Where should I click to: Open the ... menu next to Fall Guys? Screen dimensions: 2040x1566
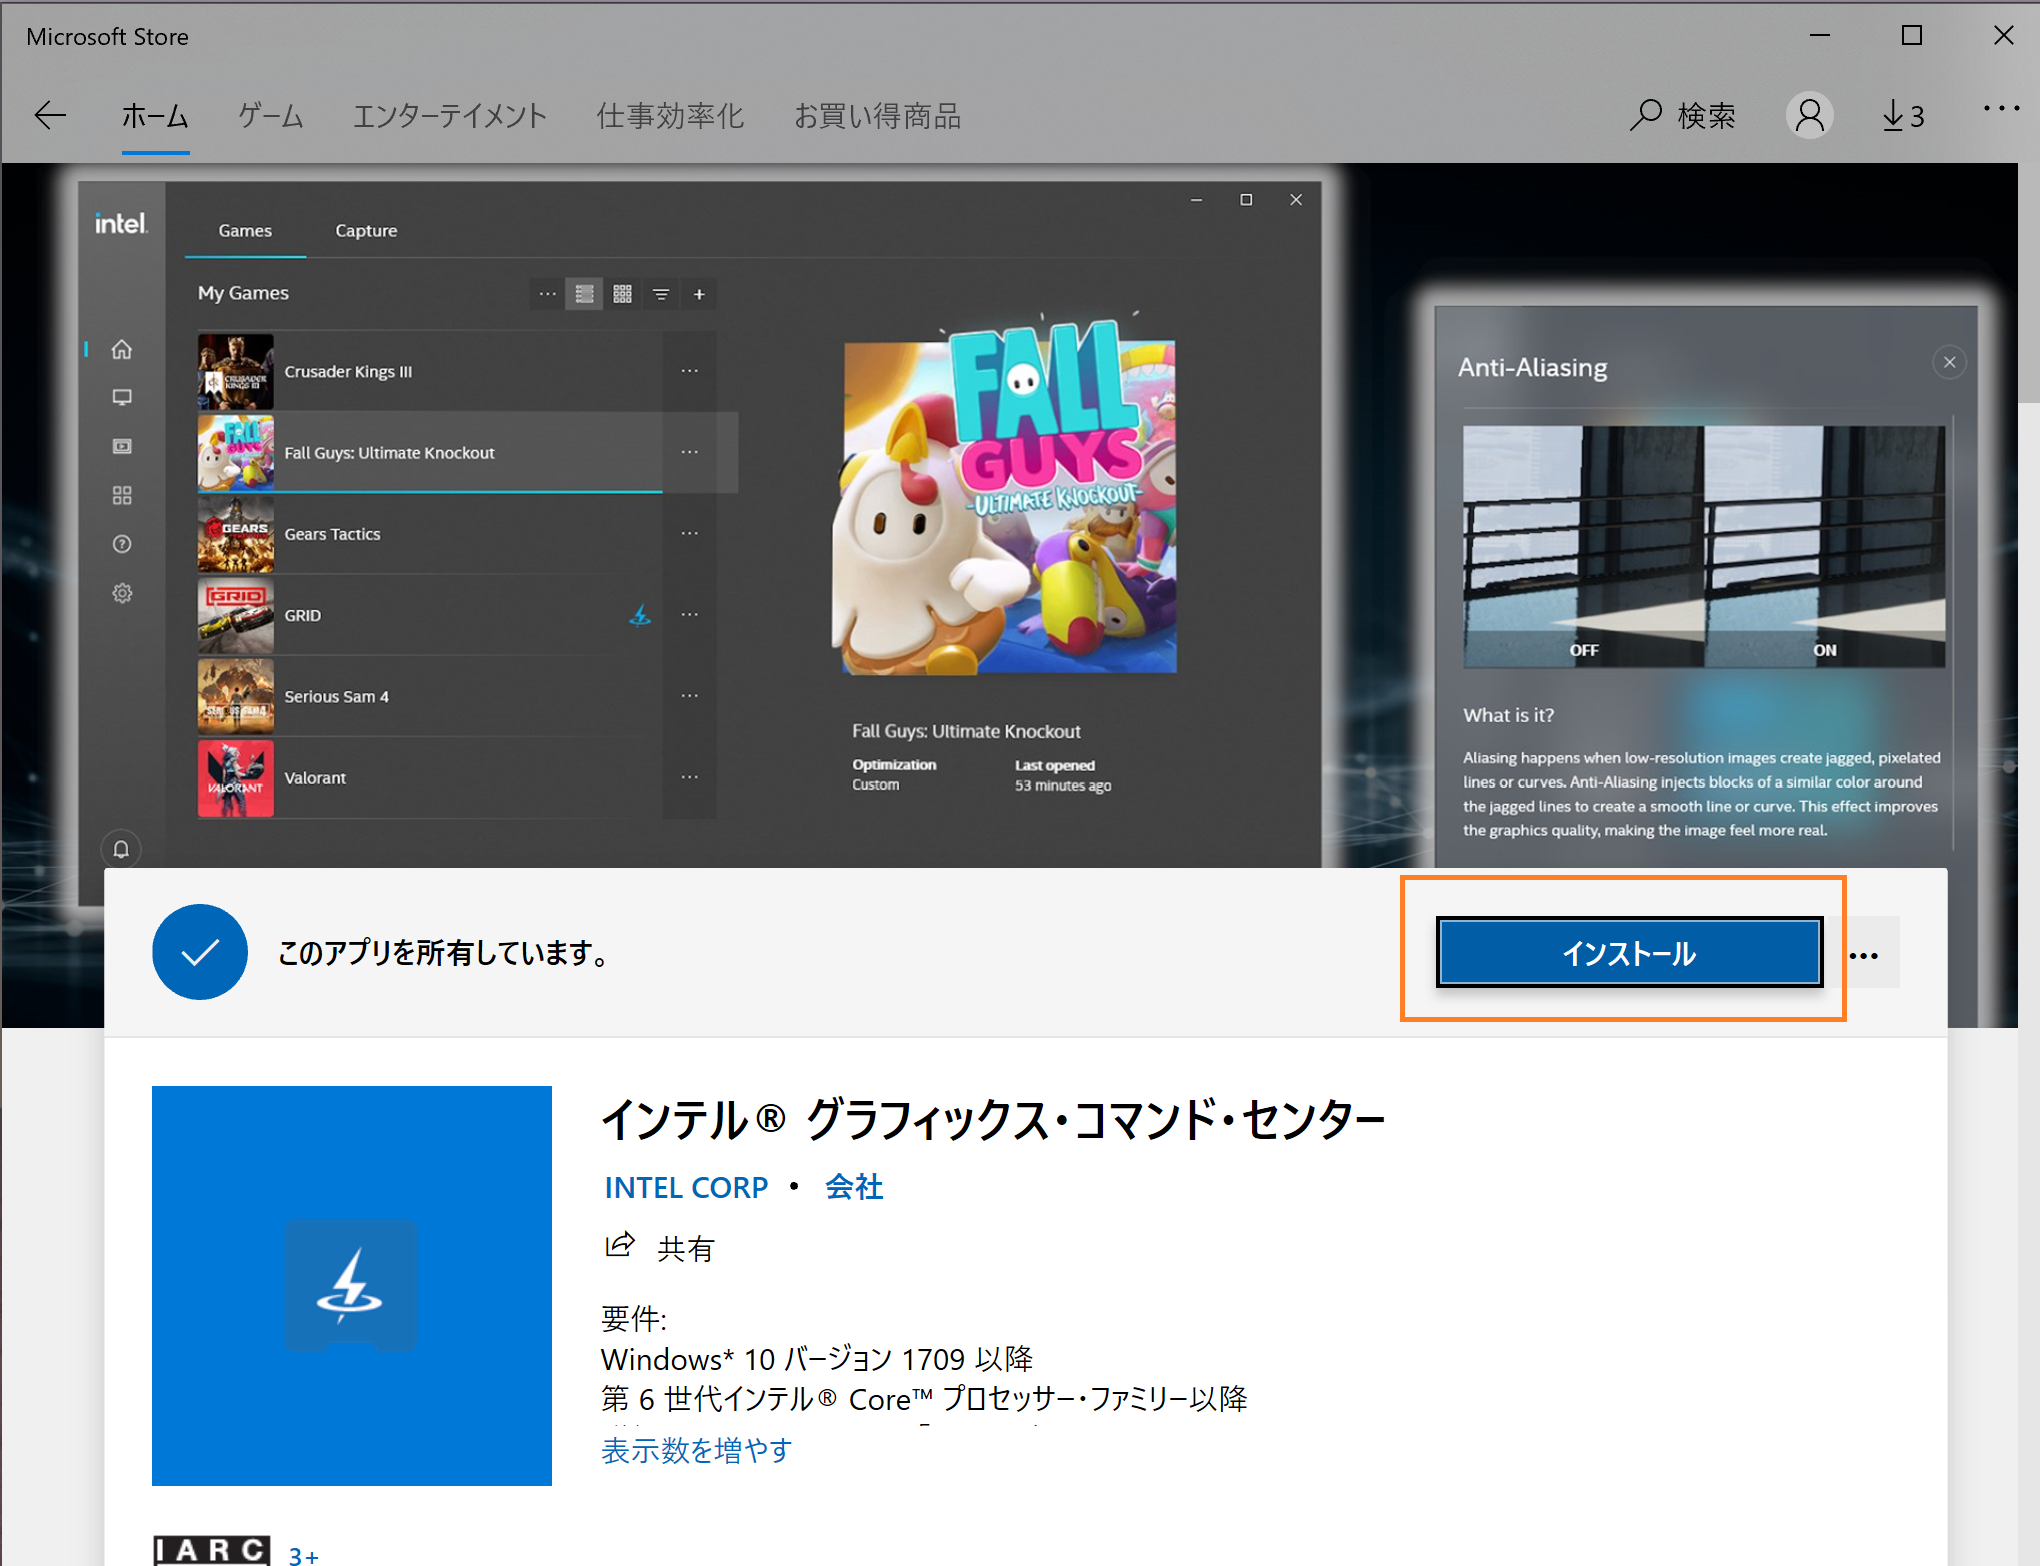pos(689,452)
